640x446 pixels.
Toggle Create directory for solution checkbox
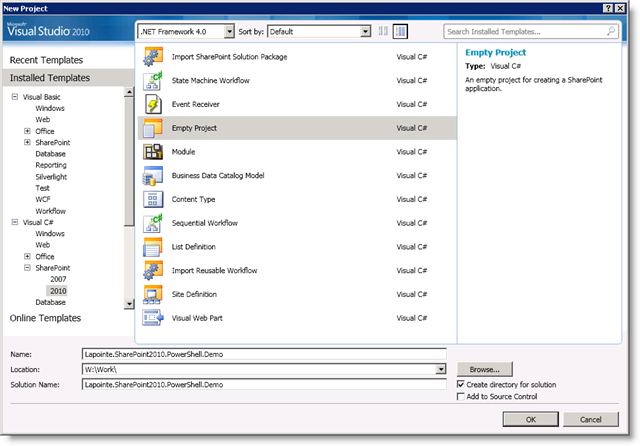[461, 384]
